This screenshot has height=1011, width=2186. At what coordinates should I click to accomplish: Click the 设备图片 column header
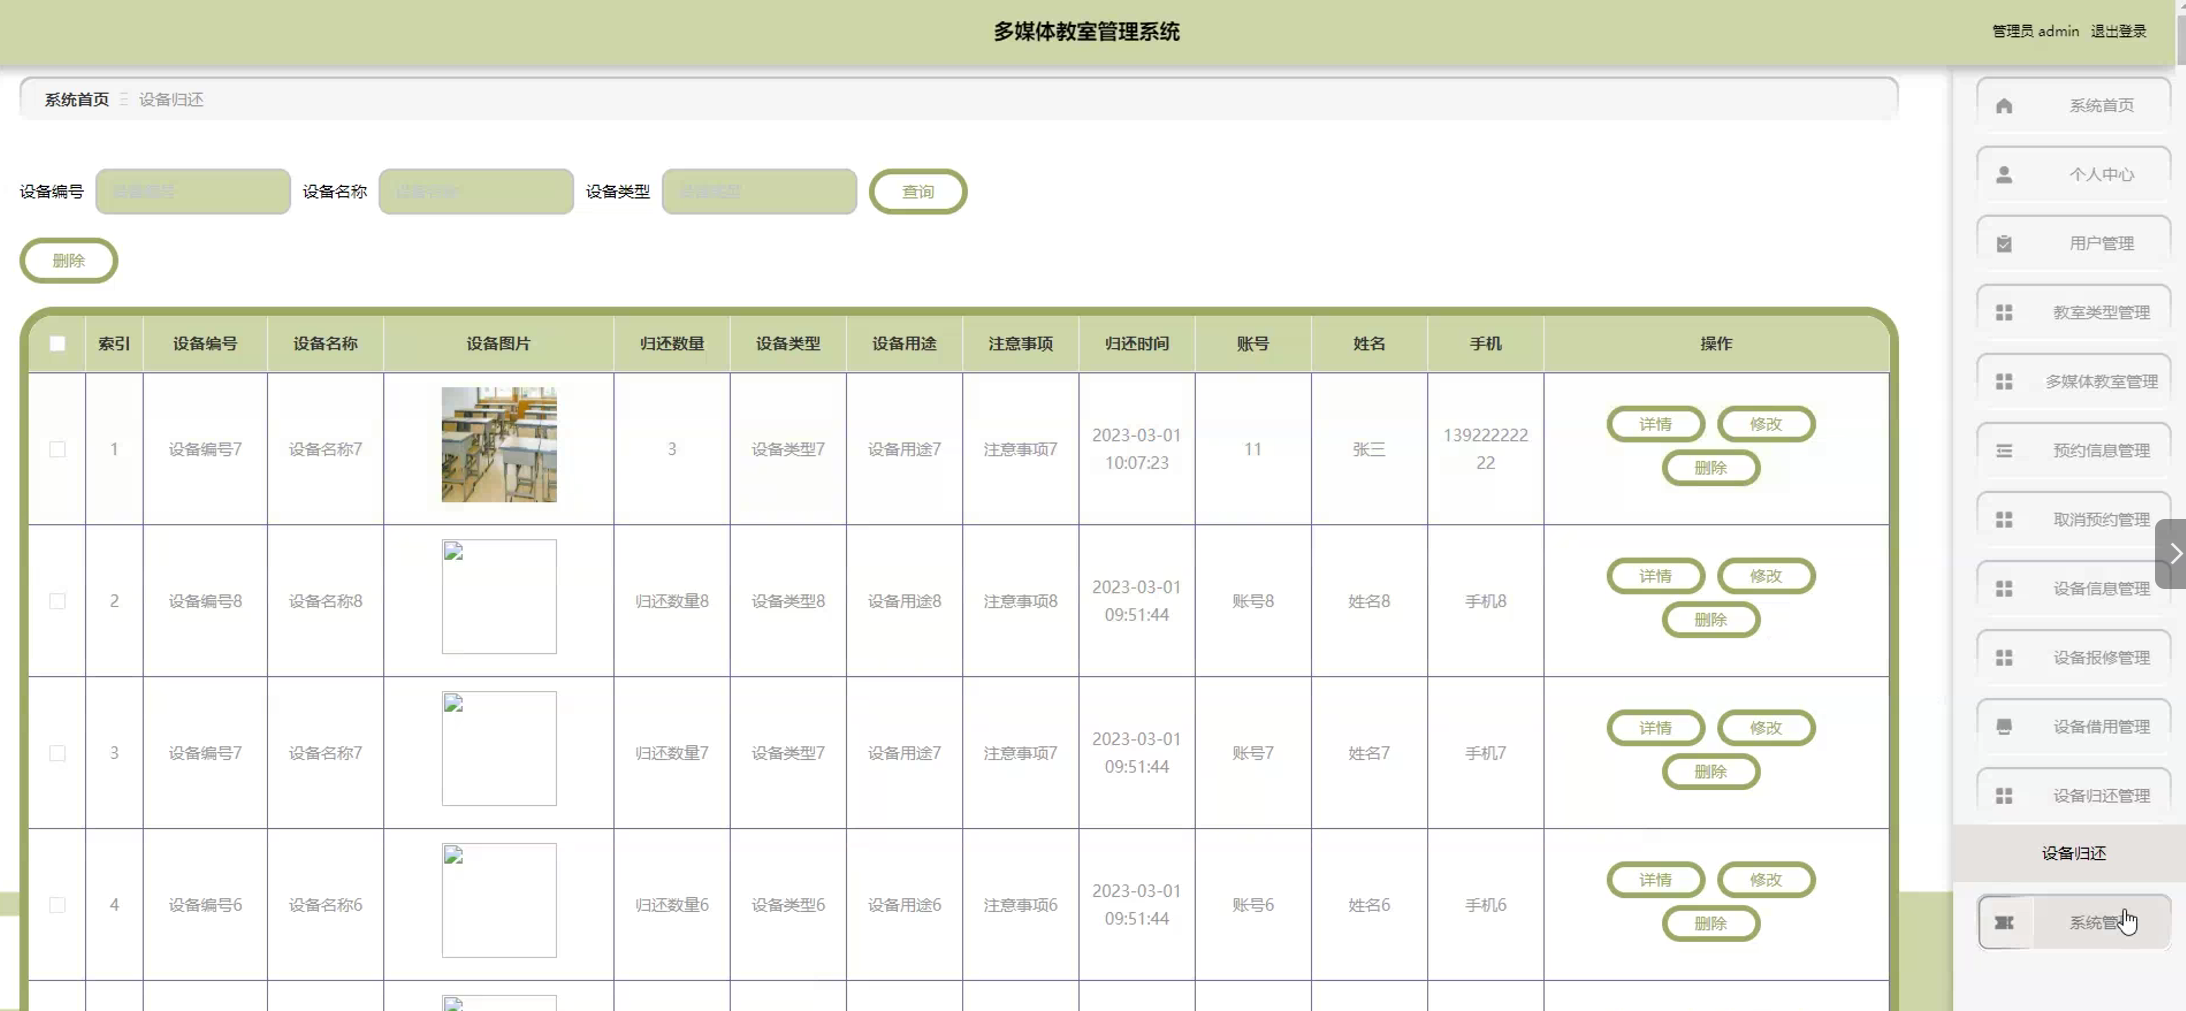(x=498, y=343)
